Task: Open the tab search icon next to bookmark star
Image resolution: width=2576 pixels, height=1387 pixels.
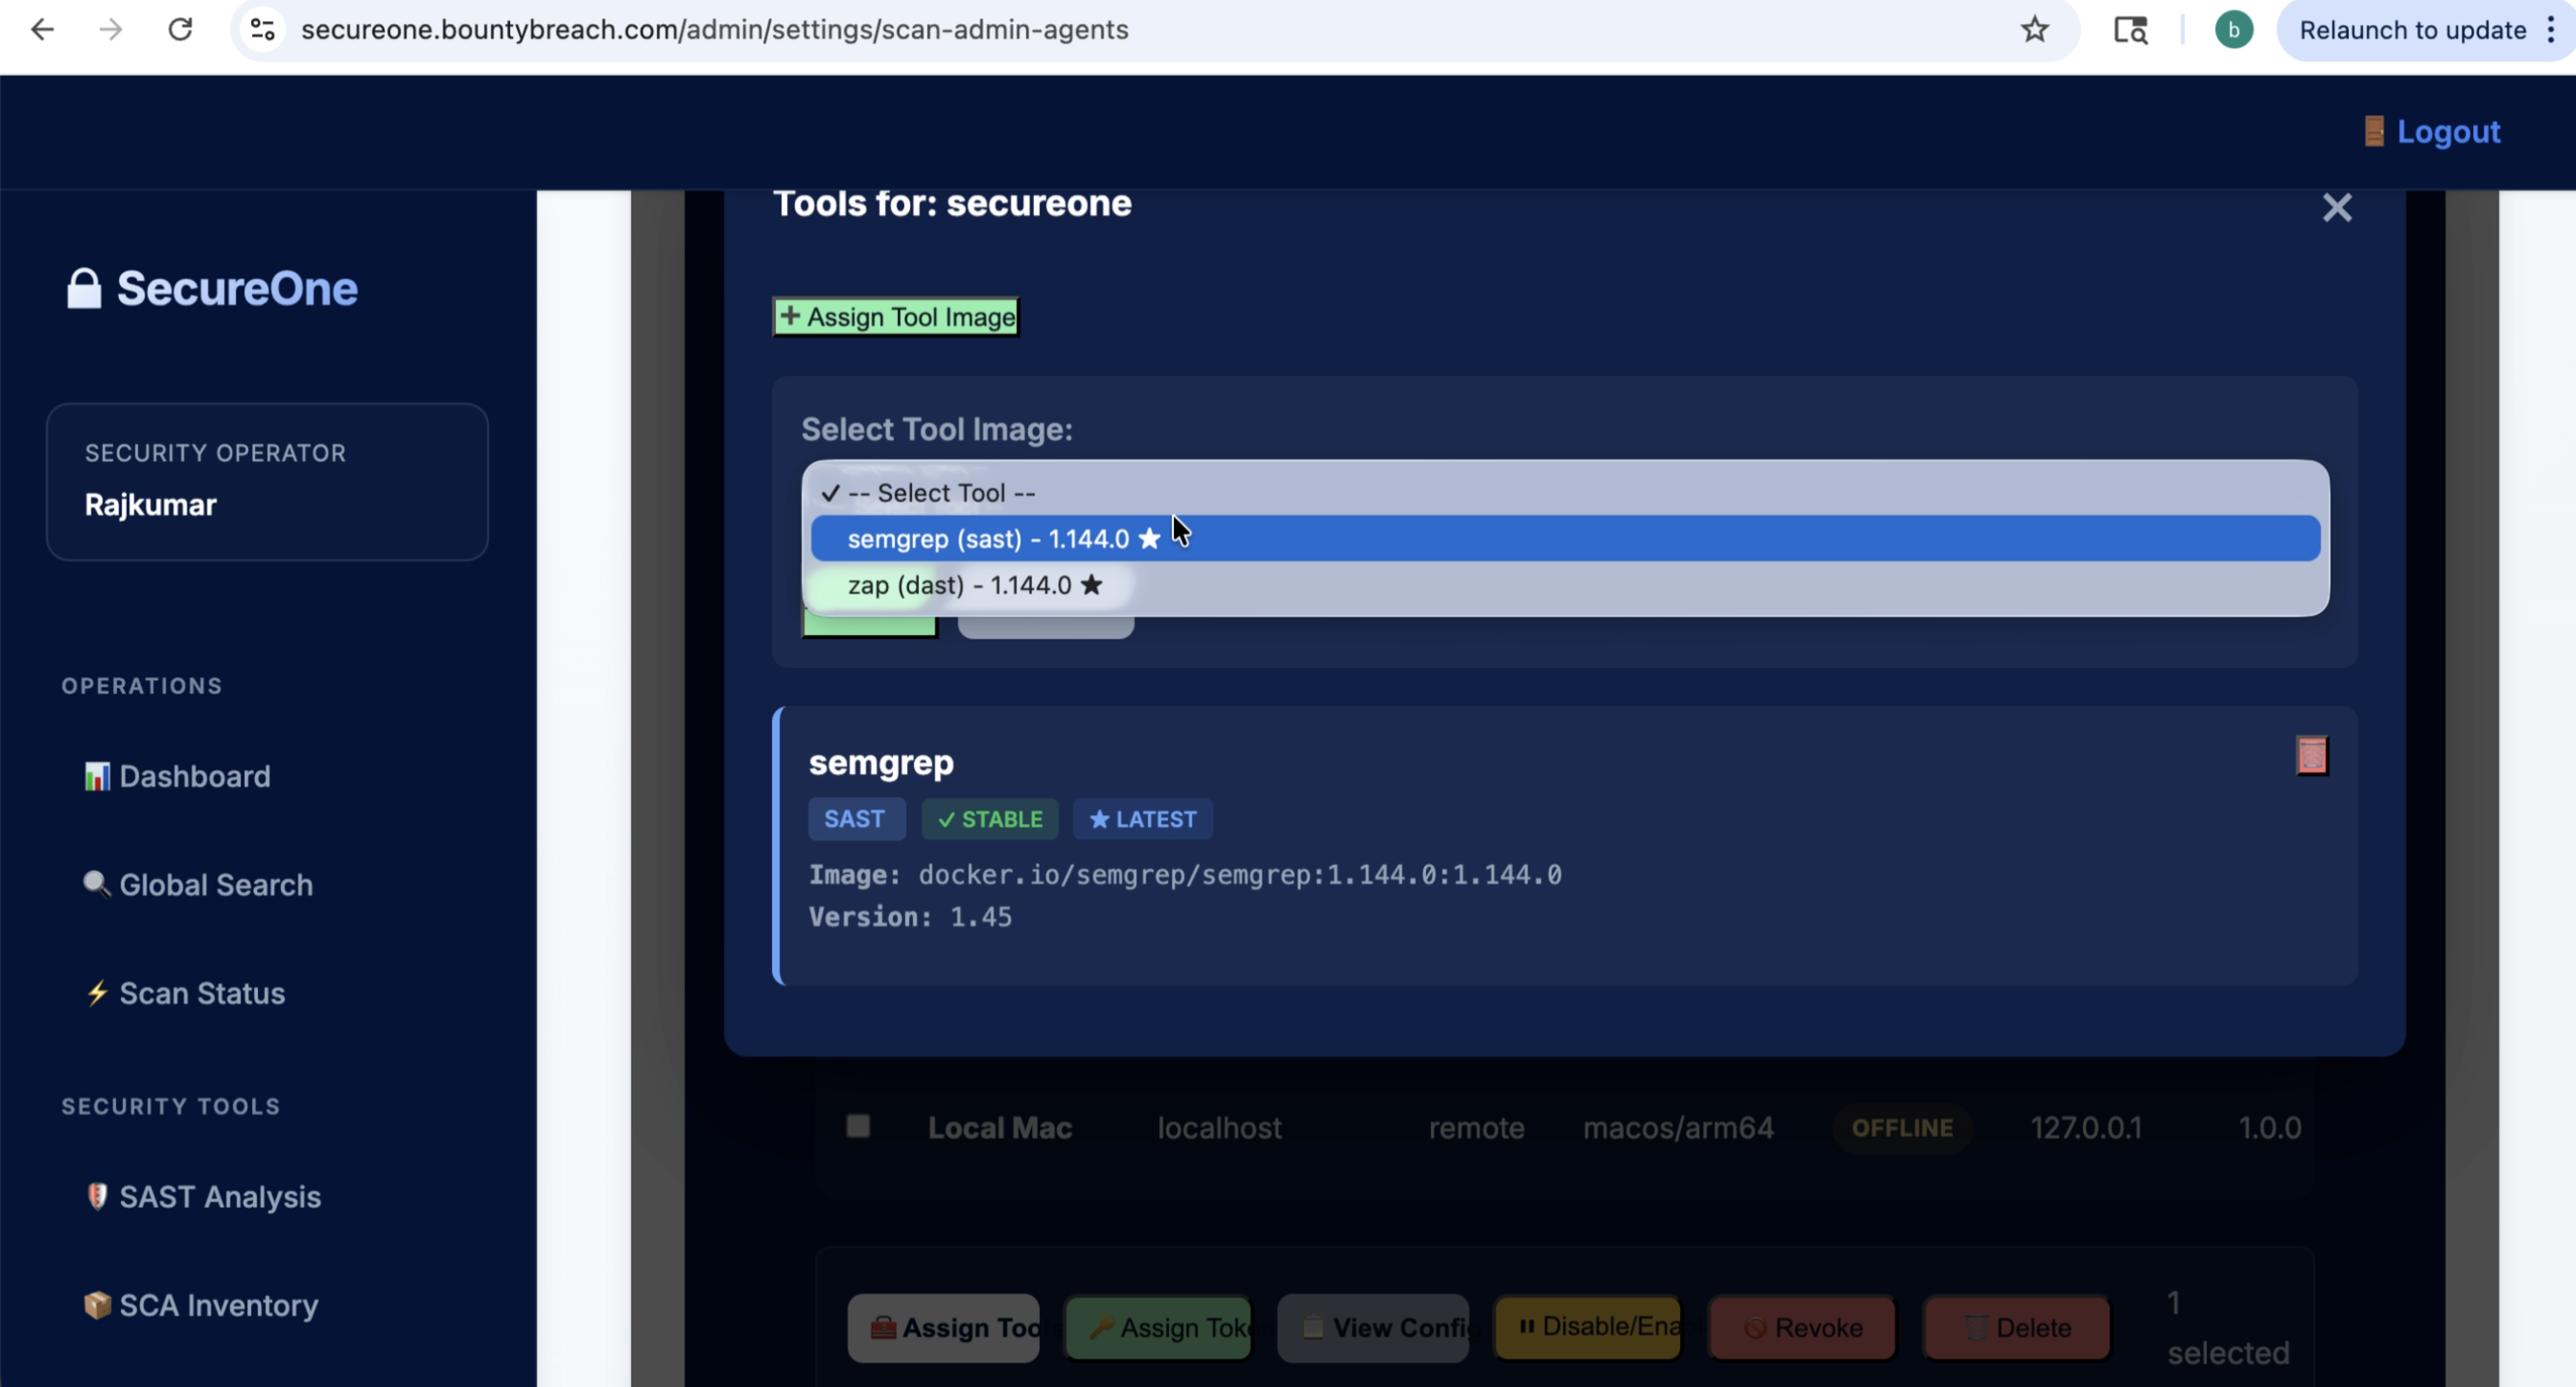Action: pyautogui.click(x=2130, y=30)
